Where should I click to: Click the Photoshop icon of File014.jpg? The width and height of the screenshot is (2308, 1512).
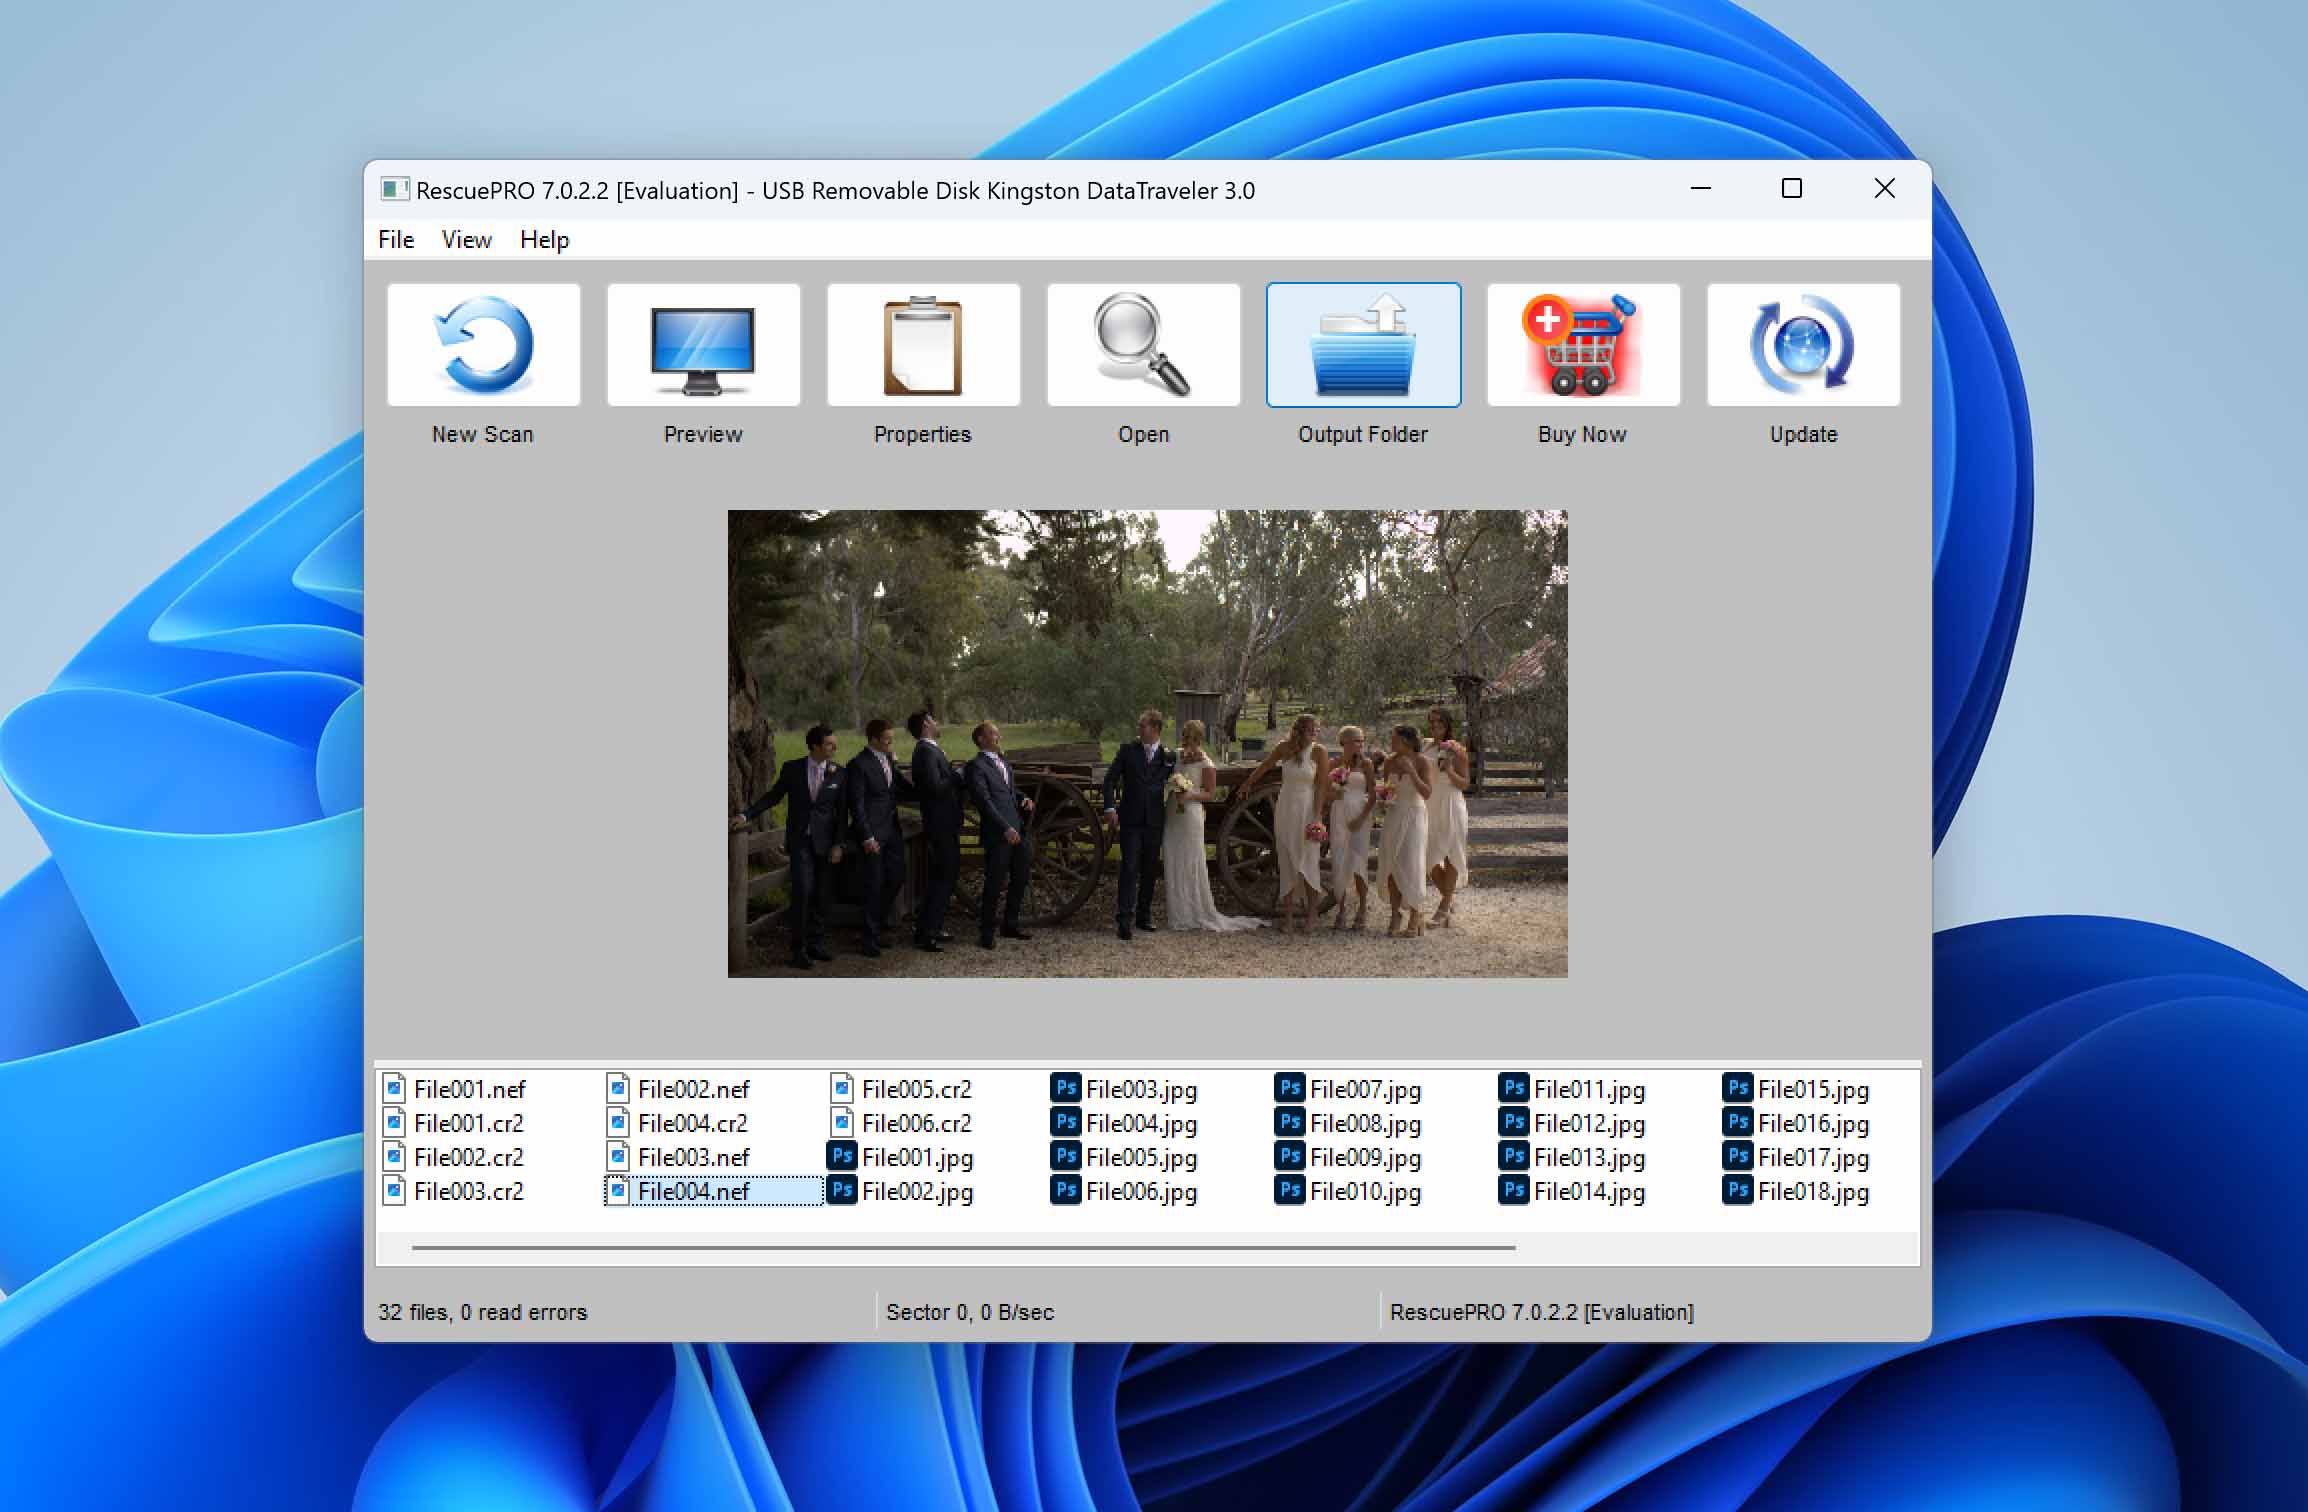point(1514,1190)
